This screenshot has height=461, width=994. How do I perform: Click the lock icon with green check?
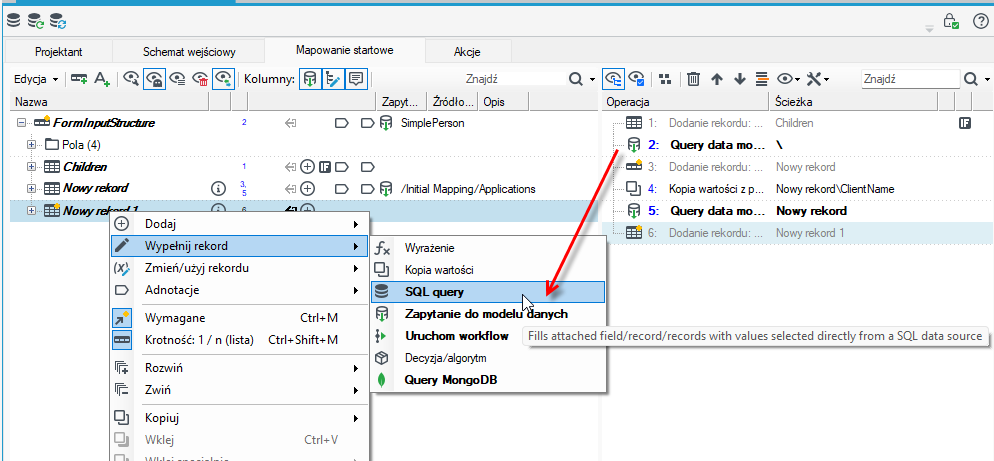tap(951, 22)
